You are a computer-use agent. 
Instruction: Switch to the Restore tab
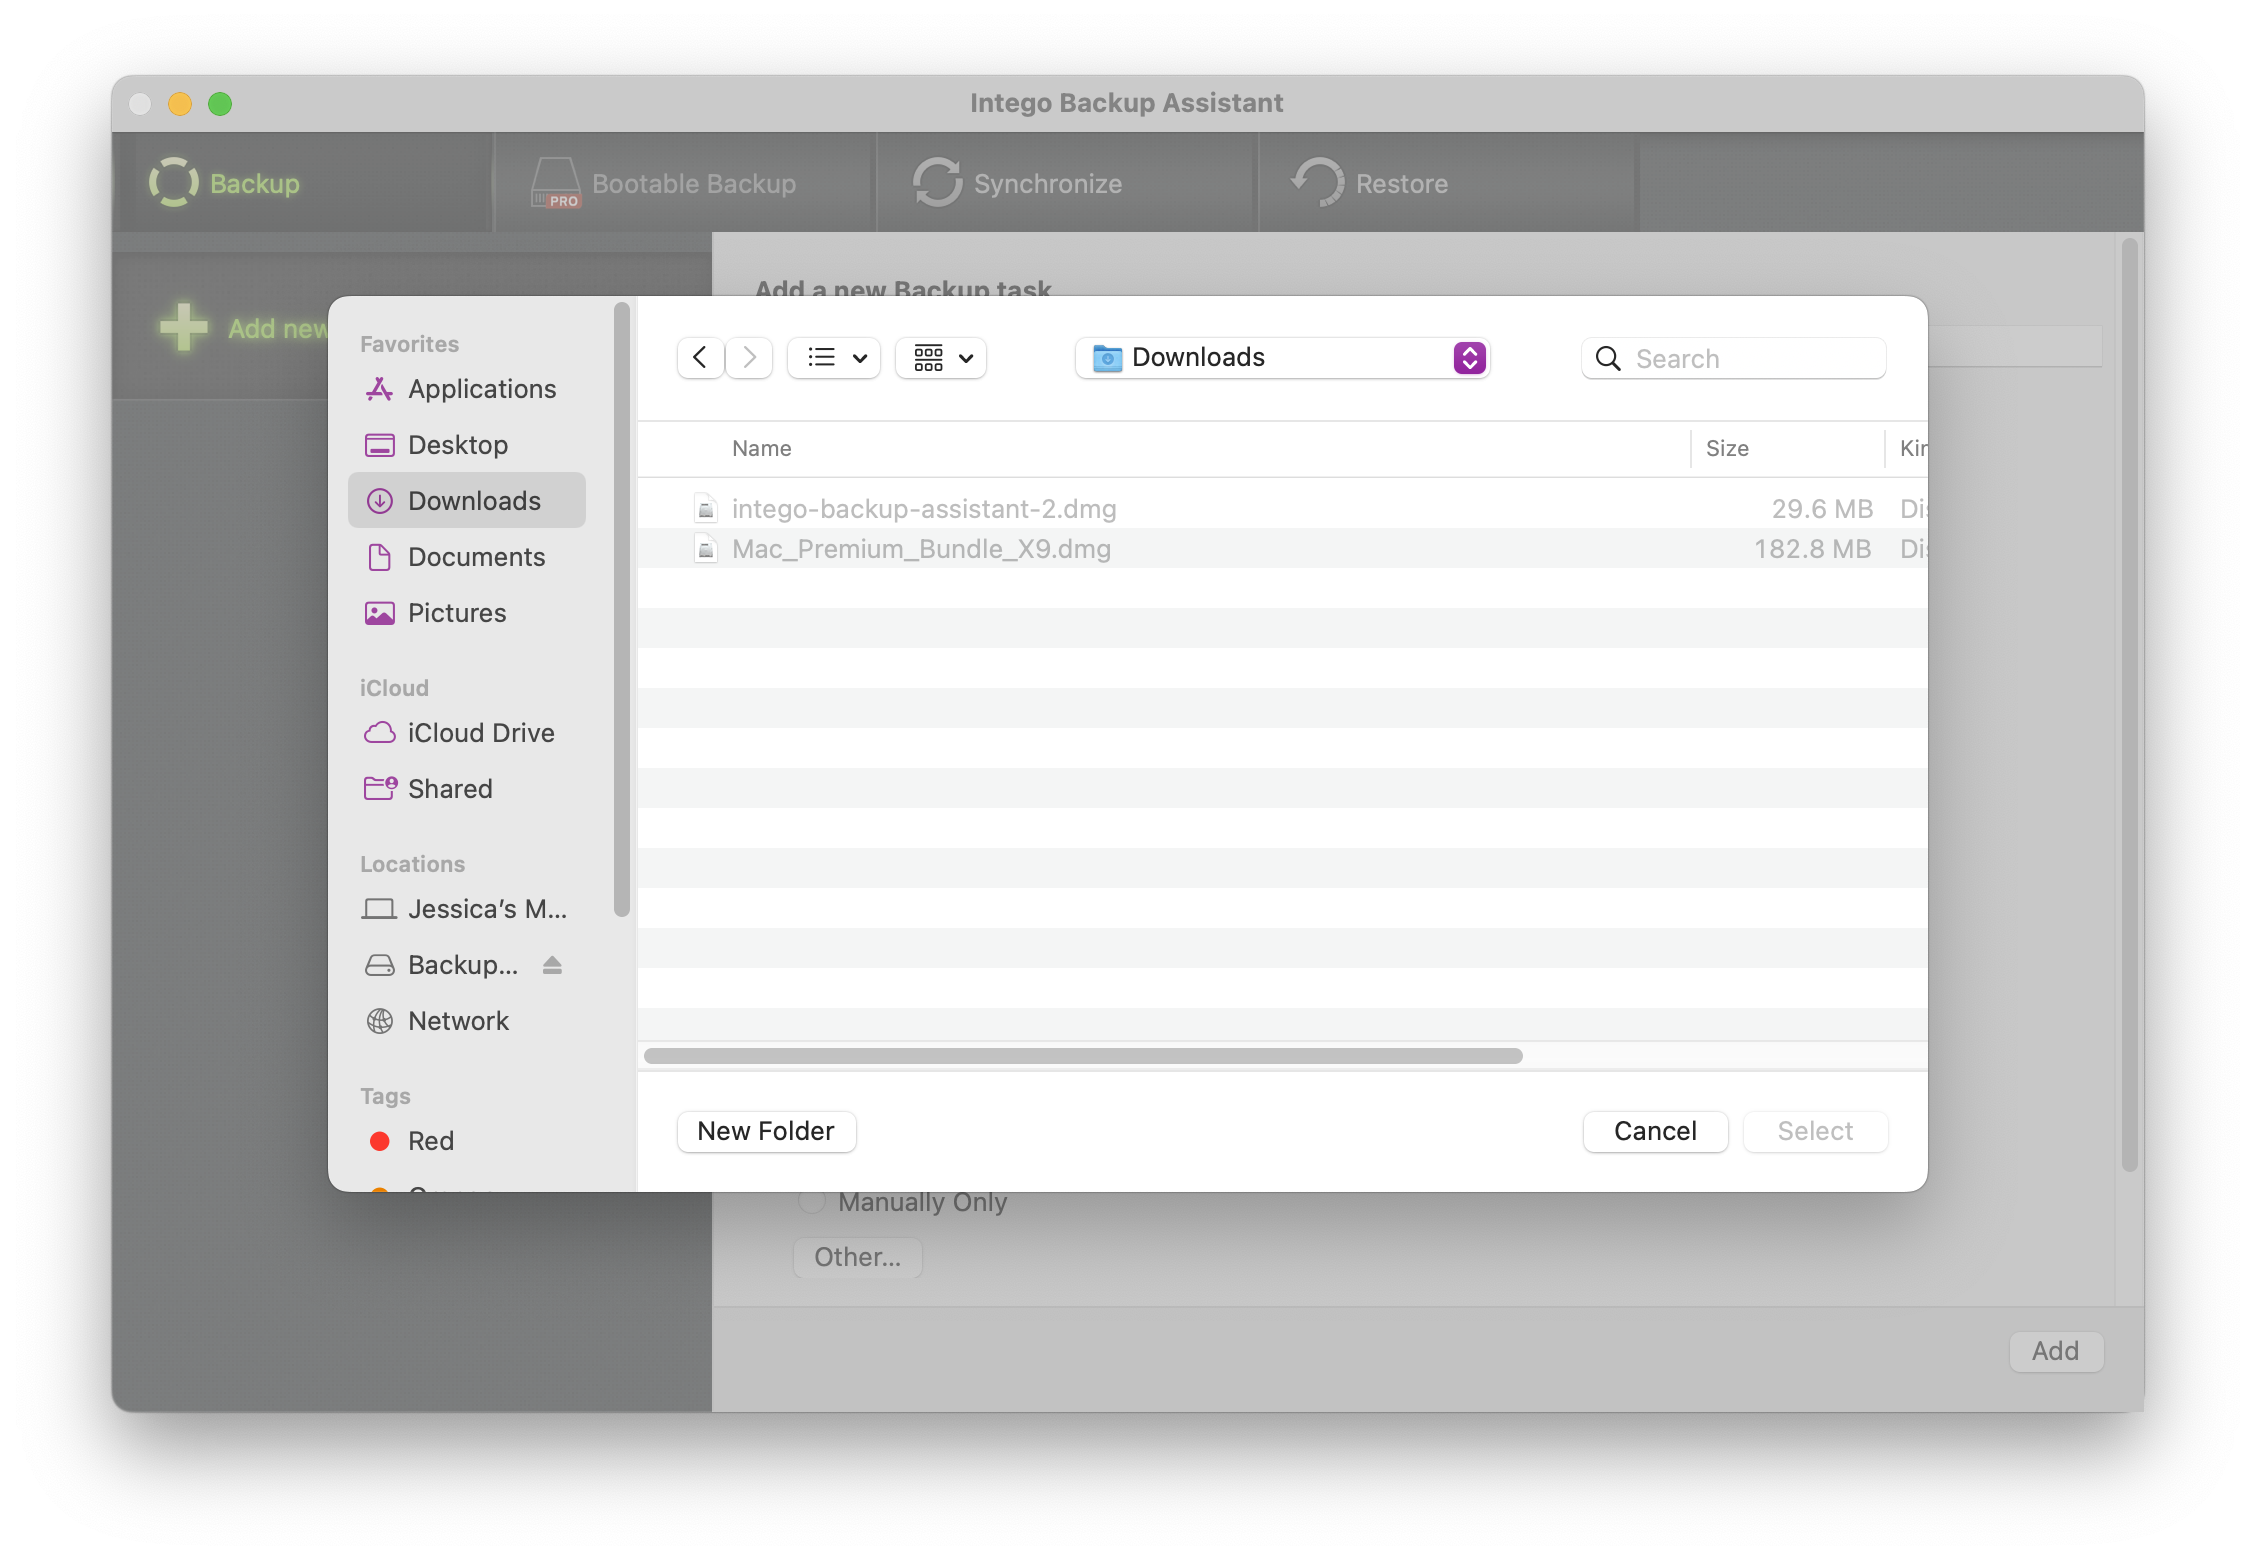1448,183
